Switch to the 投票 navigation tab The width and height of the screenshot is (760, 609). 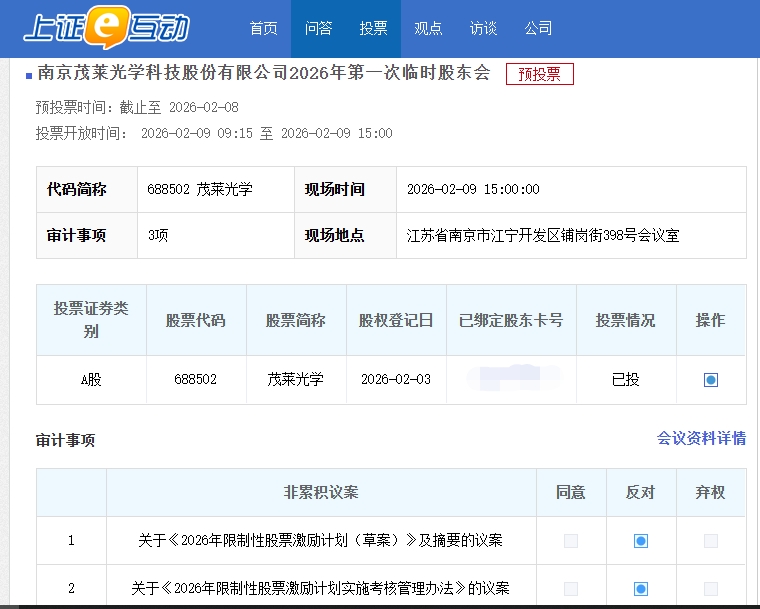[373, 28]
